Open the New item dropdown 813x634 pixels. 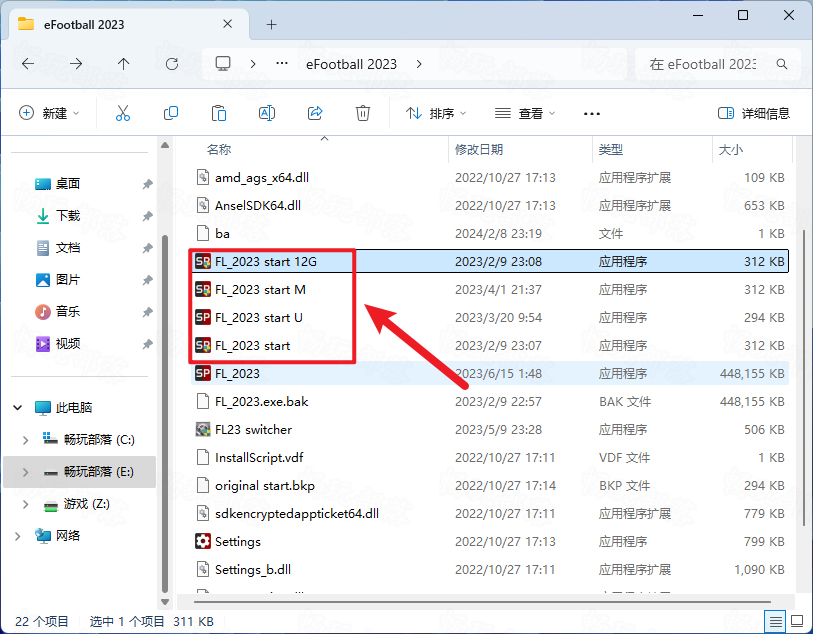pos(49,113)
